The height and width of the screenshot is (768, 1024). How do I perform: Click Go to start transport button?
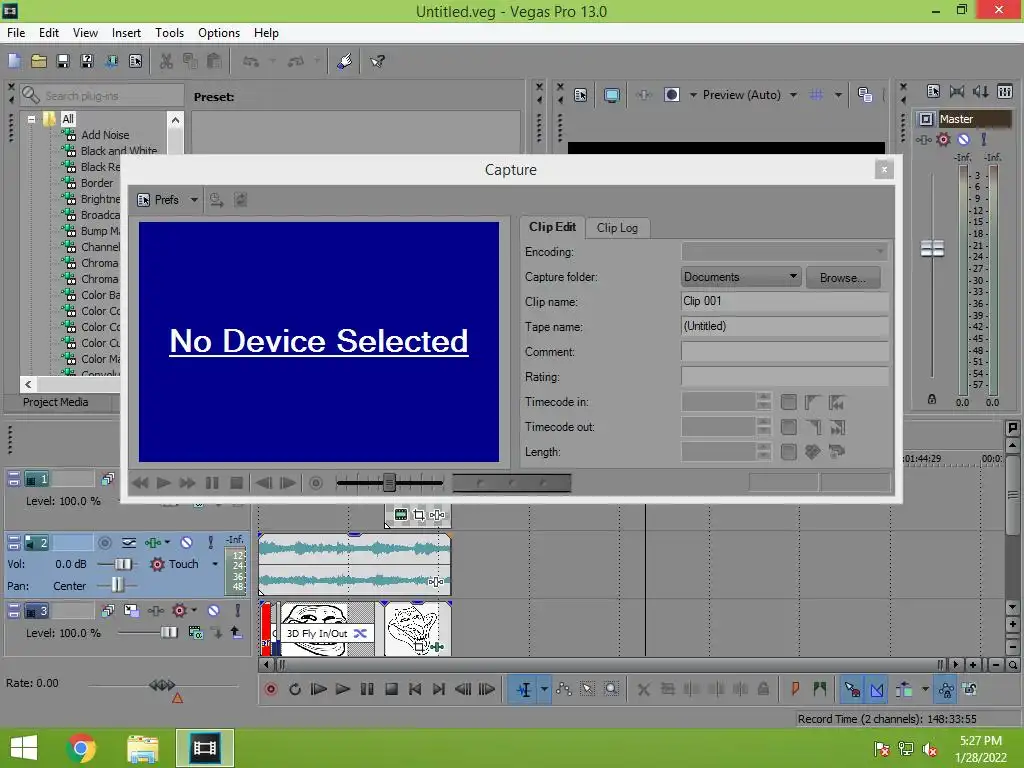point(415,689)
